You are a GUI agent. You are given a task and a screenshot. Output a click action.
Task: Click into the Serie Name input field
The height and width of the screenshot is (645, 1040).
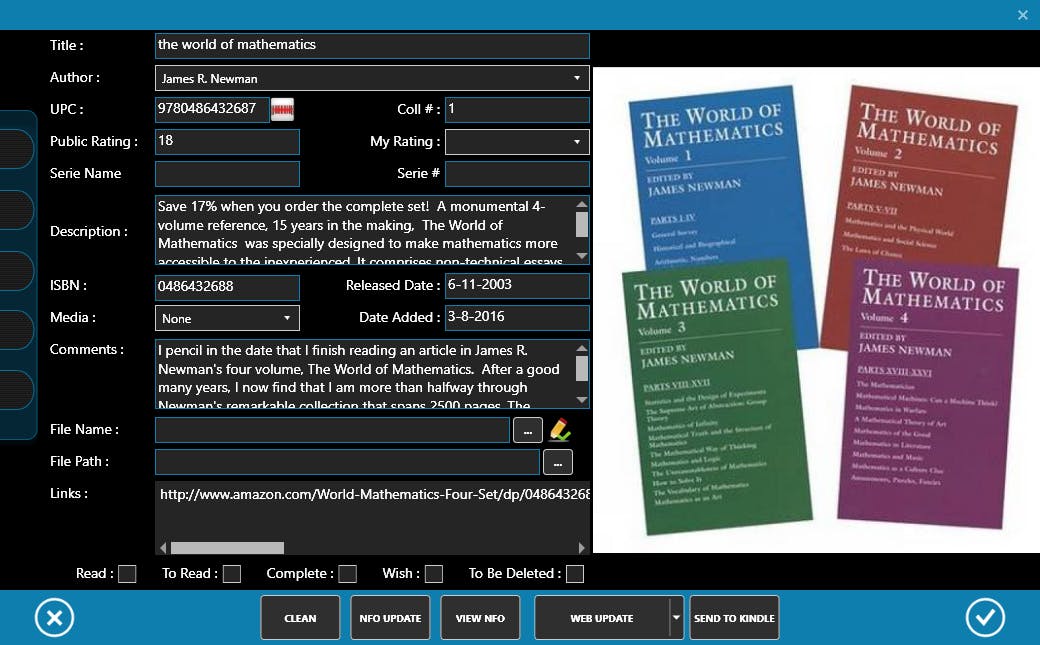click(x=228, y=174)
